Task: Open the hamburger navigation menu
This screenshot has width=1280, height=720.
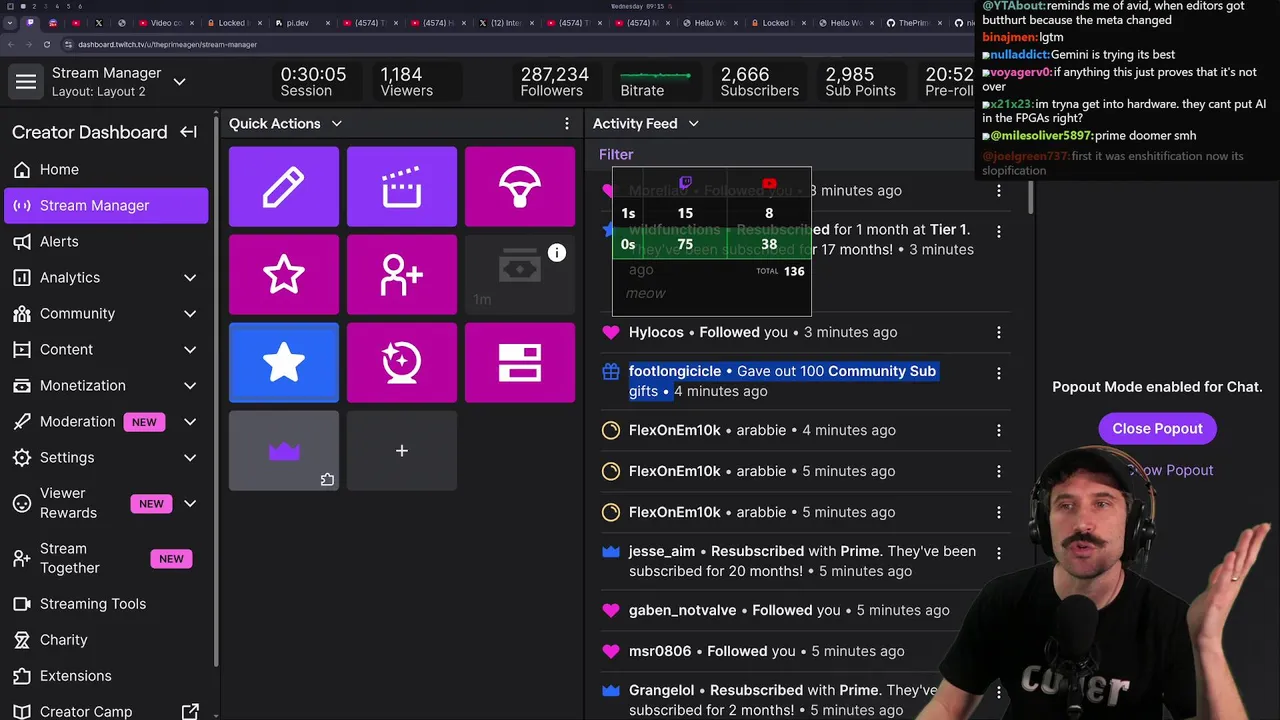Action: point(26,82)
